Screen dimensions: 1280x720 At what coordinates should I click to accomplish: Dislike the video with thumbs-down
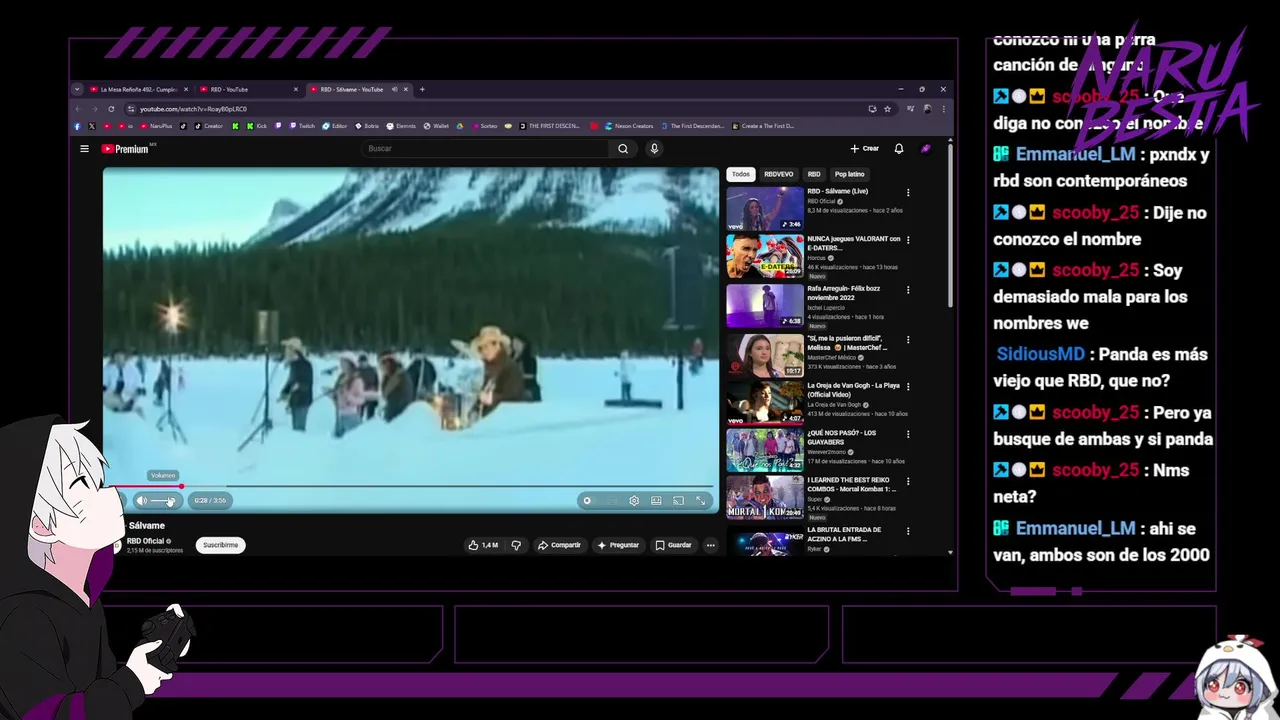pos(516,545)
